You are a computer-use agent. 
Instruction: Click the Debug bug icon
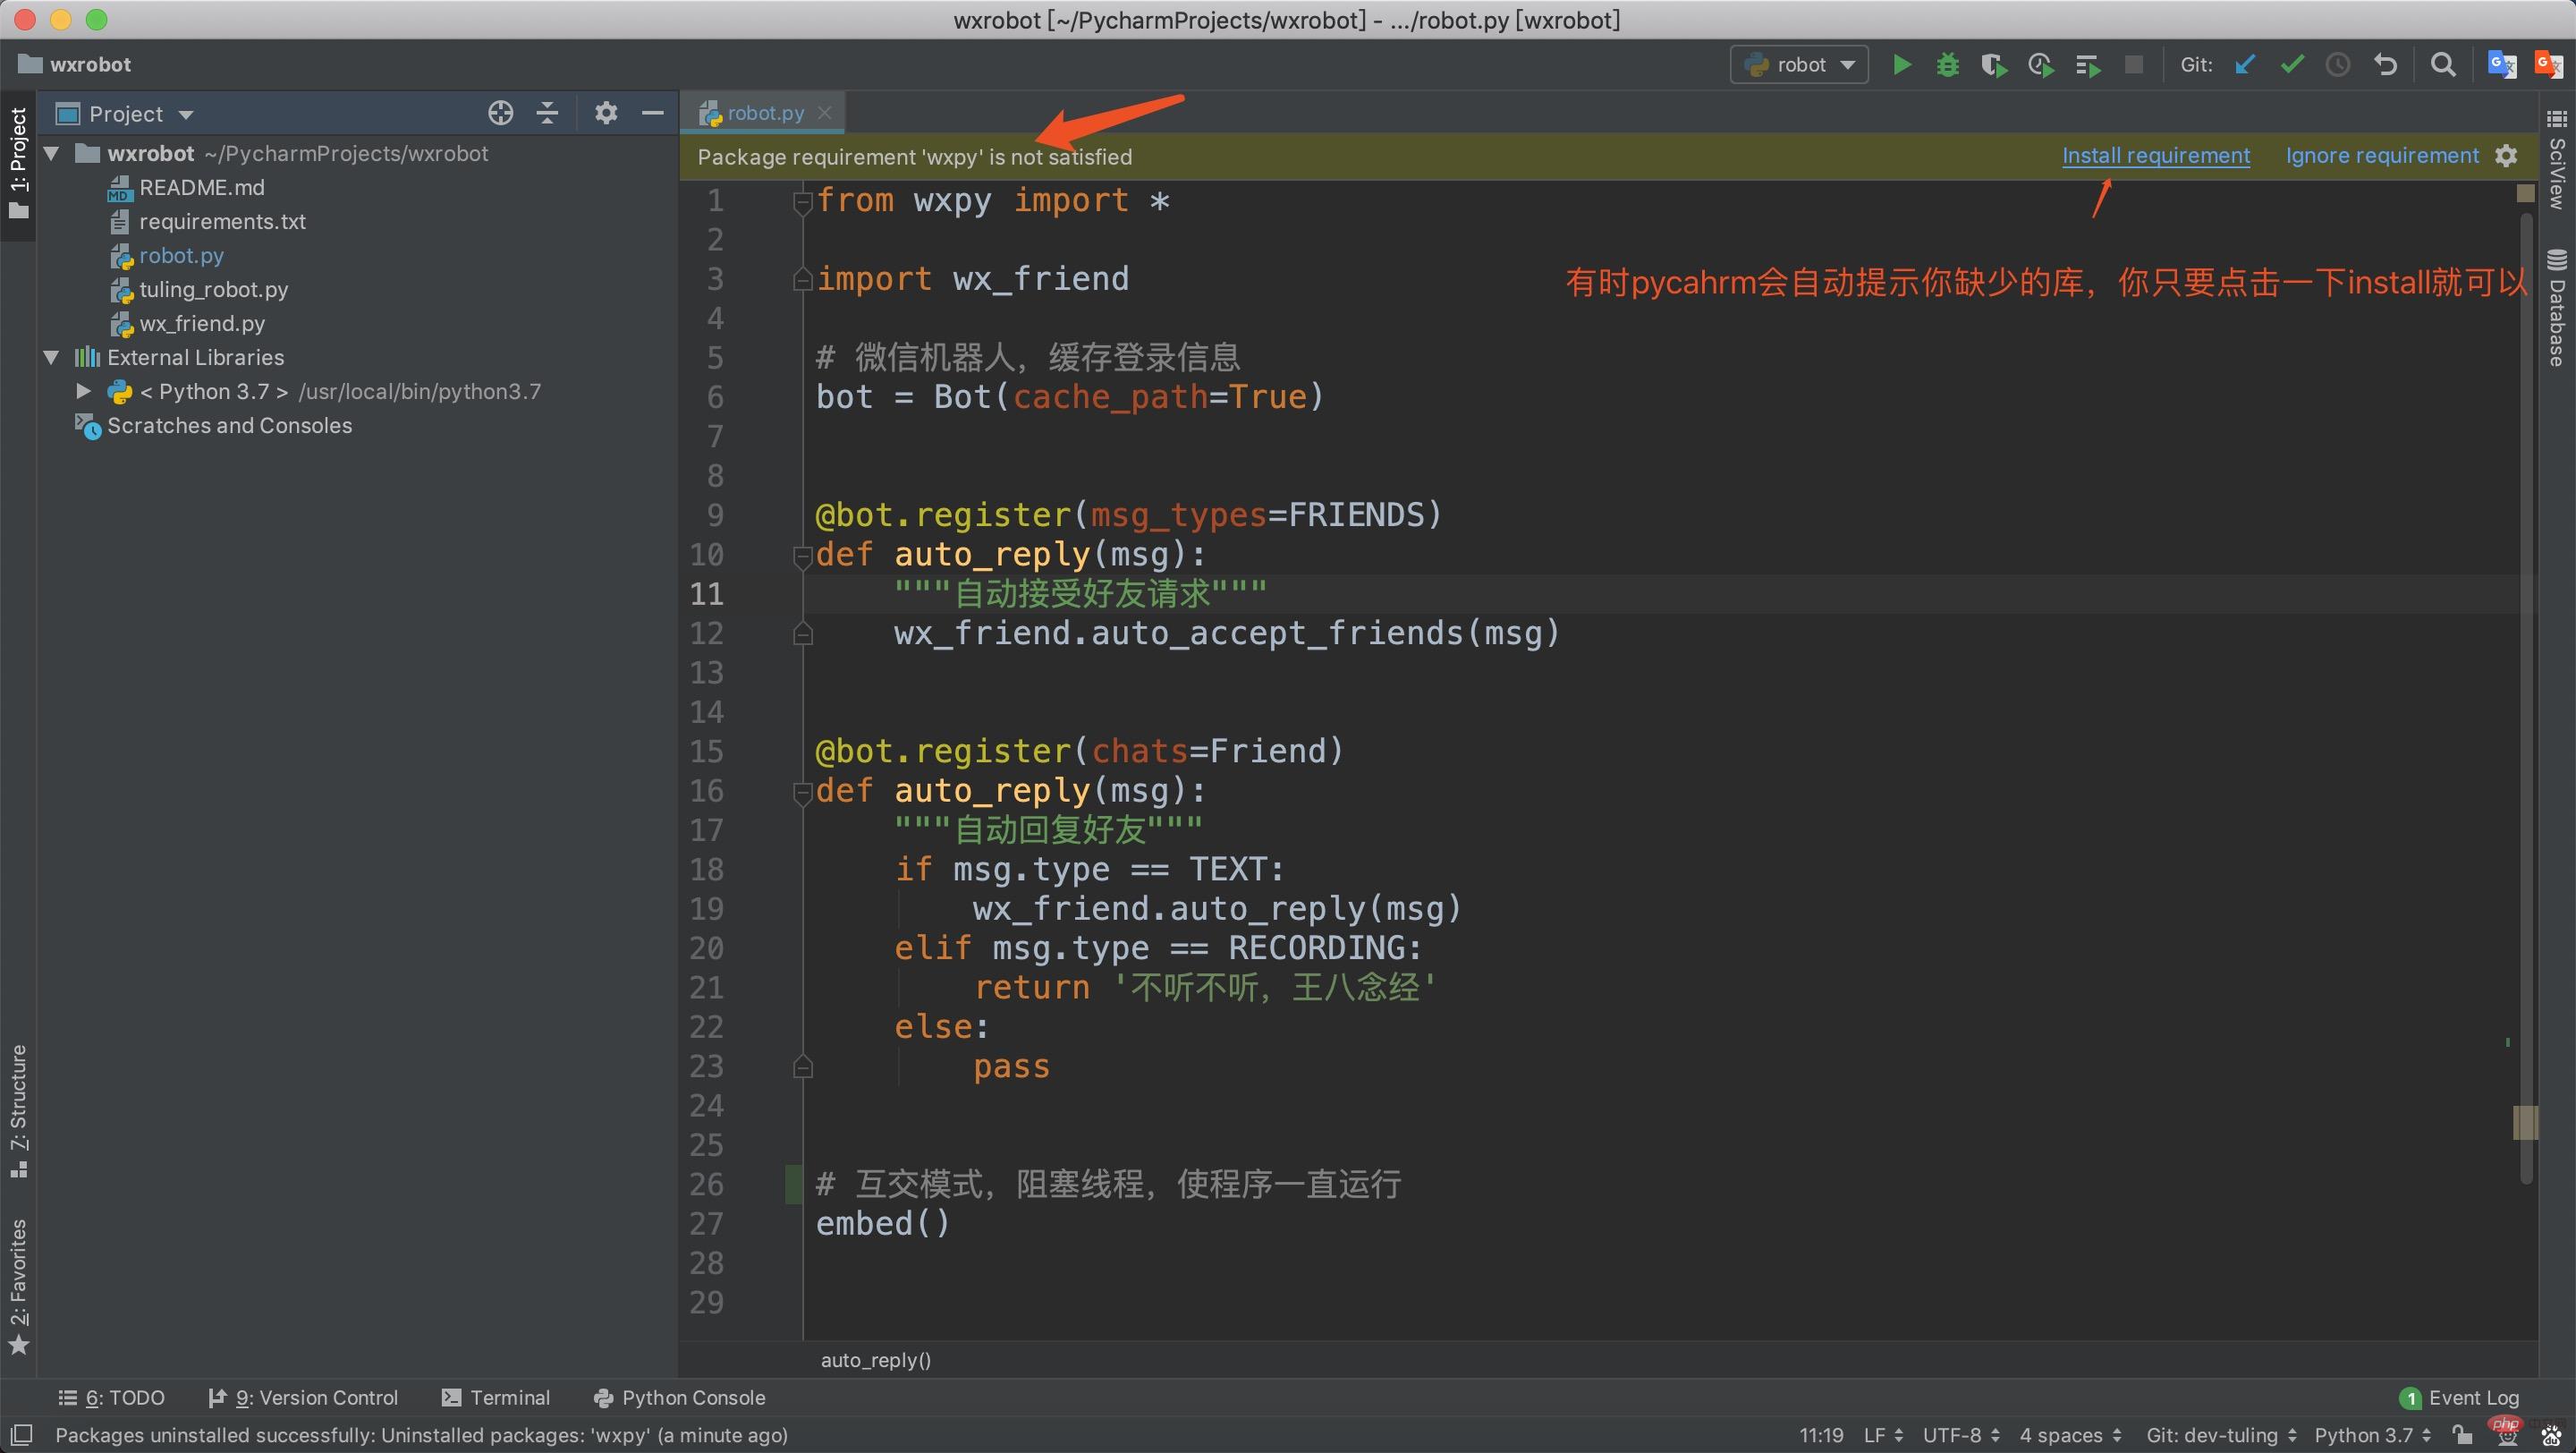(x=1947, y=65)
